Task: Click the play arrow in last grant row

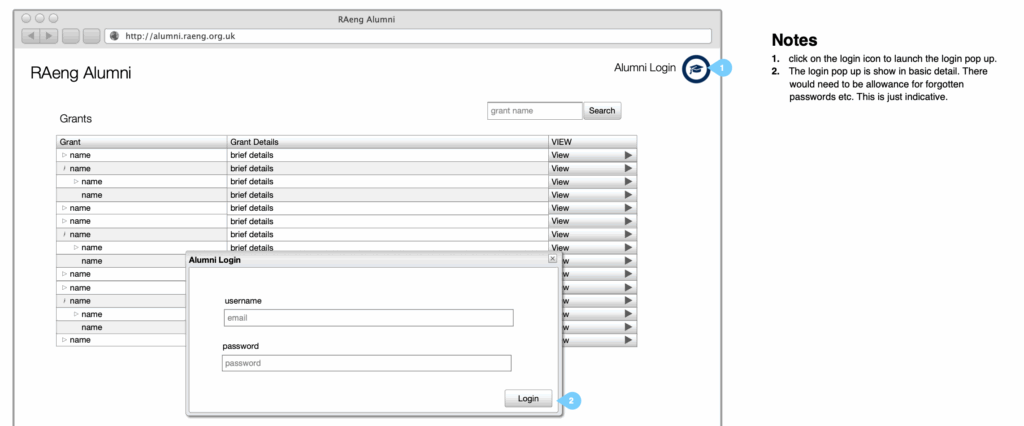Action: click(628, 340)
